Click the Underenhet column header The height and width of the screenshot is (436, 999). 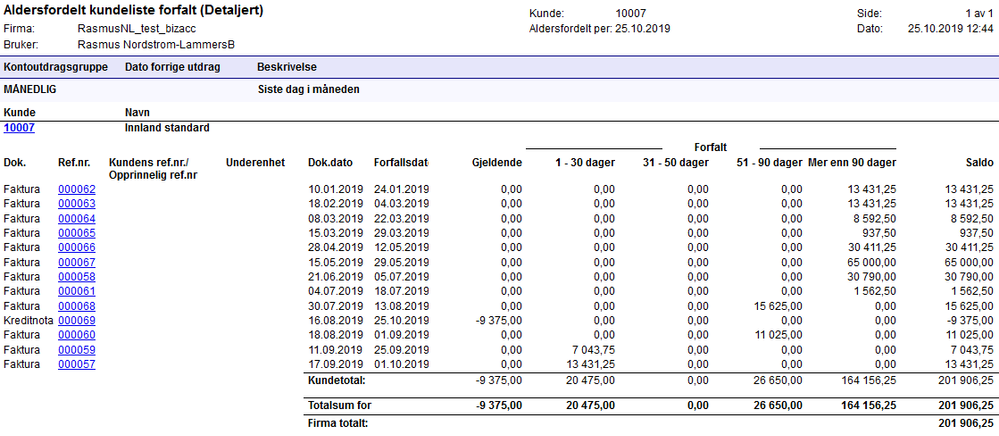[x=255, y=163]
